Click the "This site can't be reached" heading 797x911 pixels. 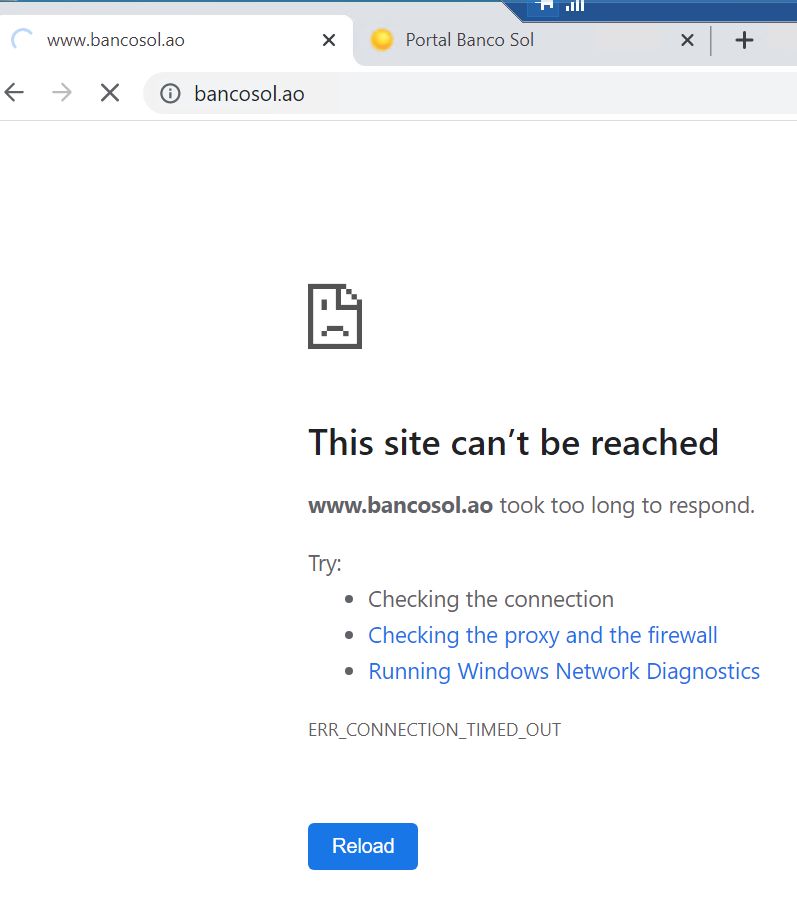tap(513, 442)
